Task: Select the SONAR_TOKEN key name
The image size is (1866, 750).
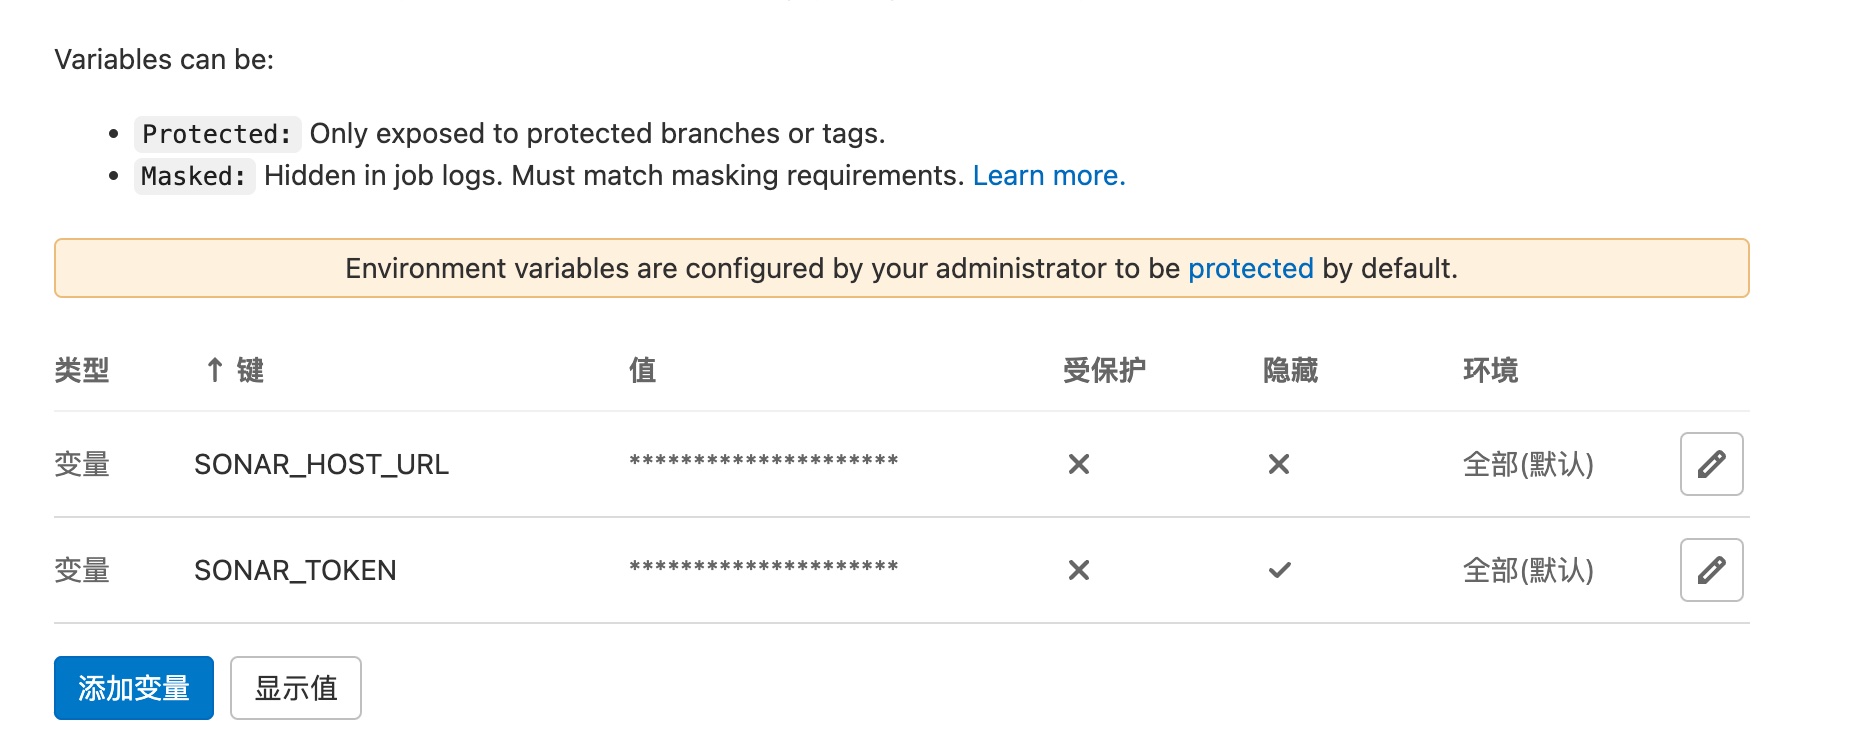Action: (295, 570)
